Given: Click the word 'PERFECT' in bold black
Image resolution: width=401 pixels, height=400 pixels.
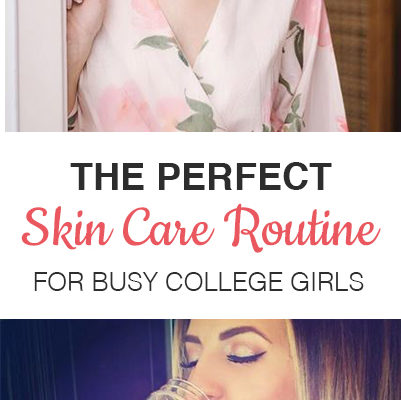Looking at the screenshot, I should (x=245, y=177).
